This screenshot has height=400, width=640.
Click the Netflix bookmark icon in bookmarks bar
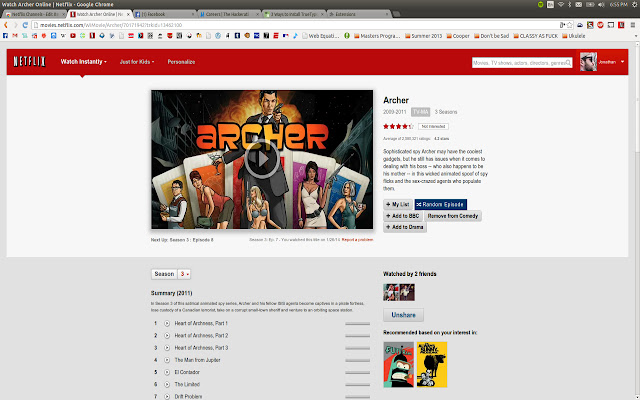point(92,36)
